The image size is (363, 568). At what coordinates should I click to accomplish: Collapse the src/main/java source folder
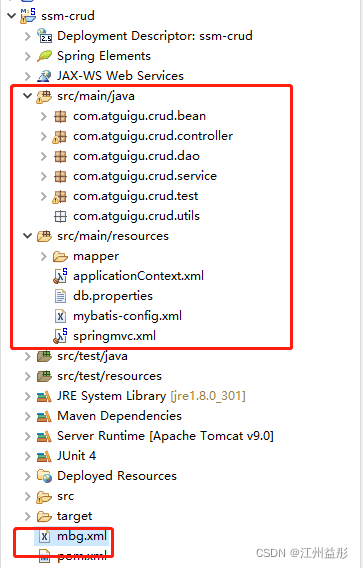28,96
